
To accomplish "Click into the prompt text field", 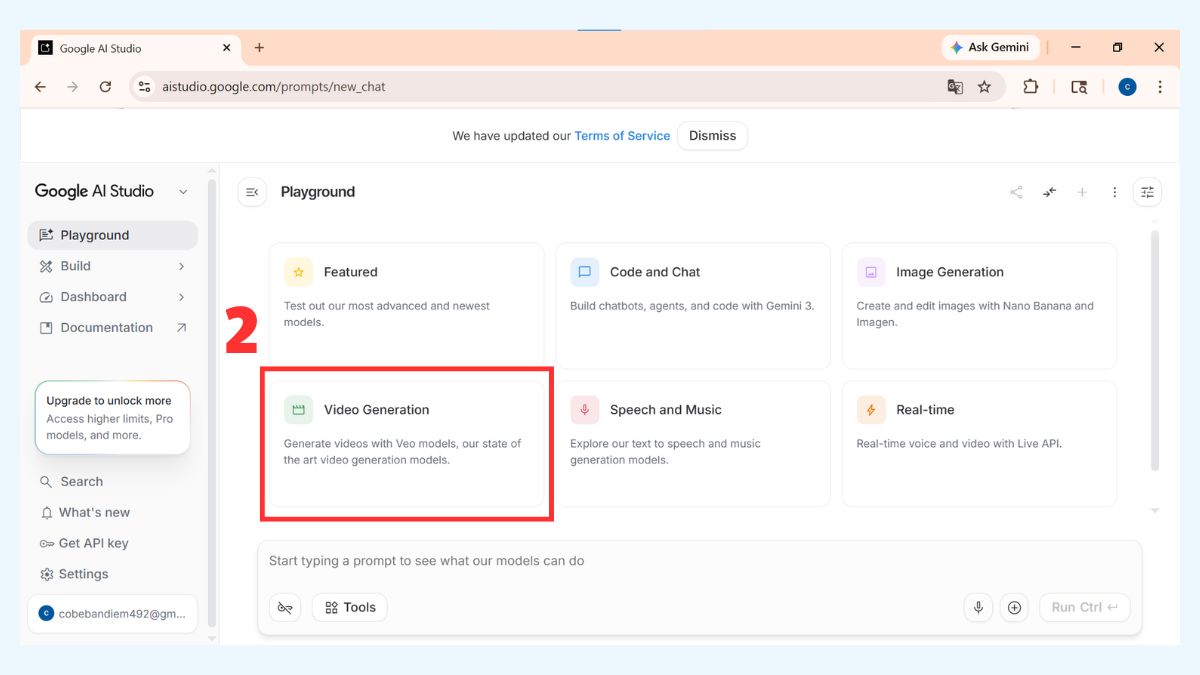I will click(x=700, y=561).
